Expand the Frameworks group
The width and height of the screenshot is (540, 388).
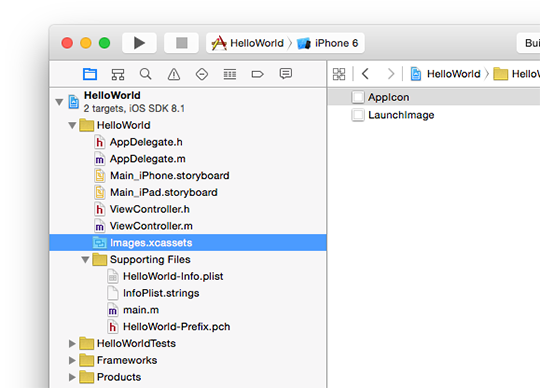(x=72, y=360)
